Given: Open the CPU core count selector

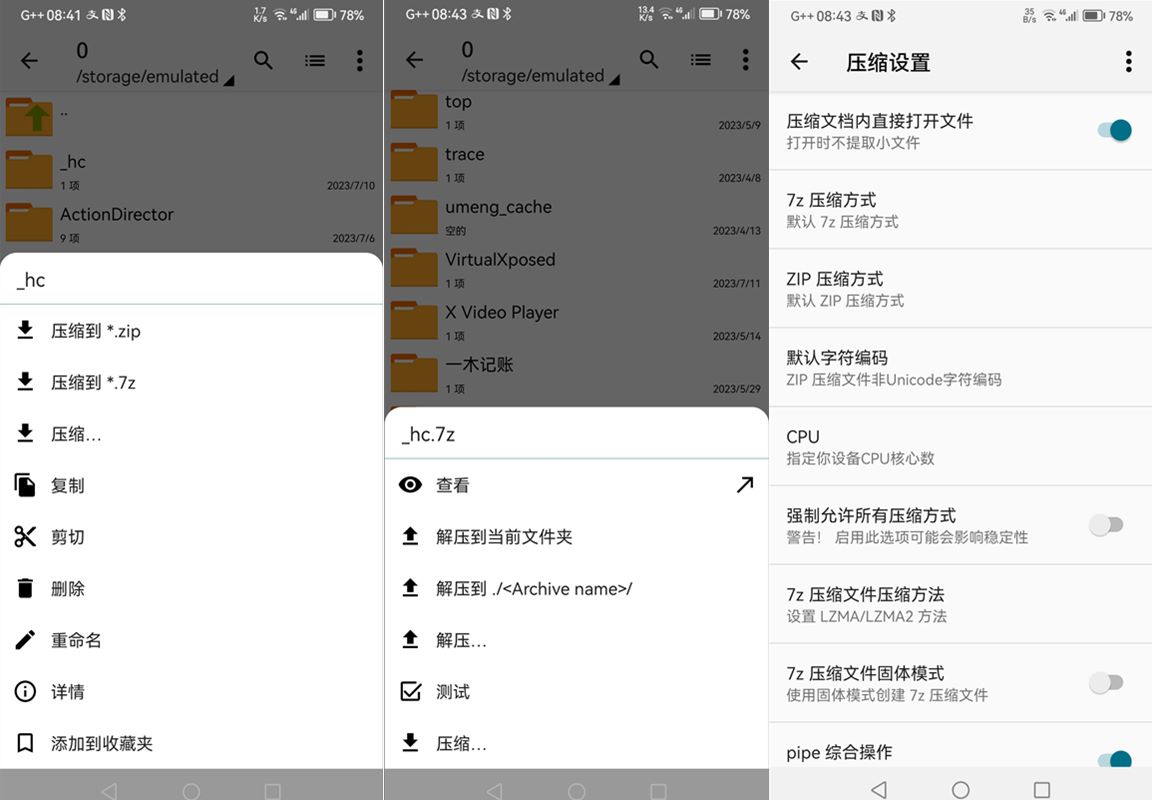Looking at the screenshot, I should pyautogui.click(x=960, y=447).
